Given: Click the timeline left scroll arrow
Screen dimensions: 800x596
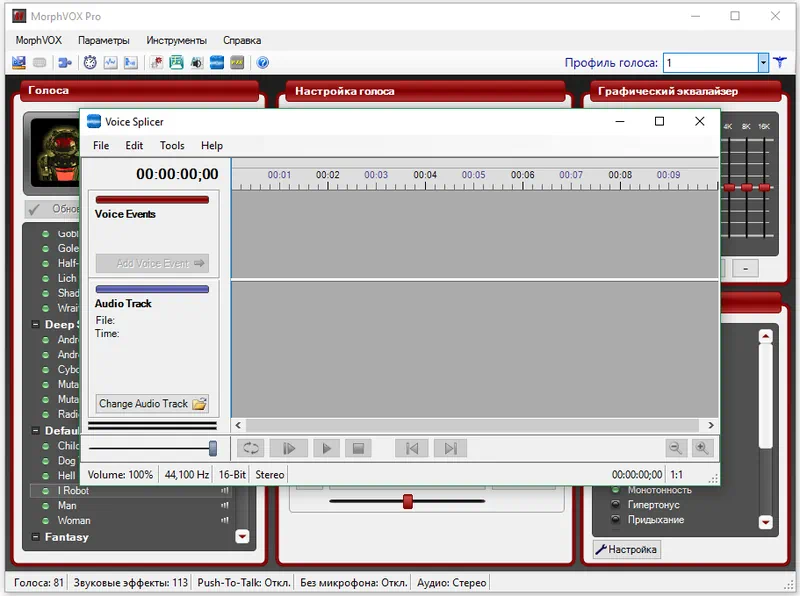Looking at the screenshot, I should tap(238, 425).
